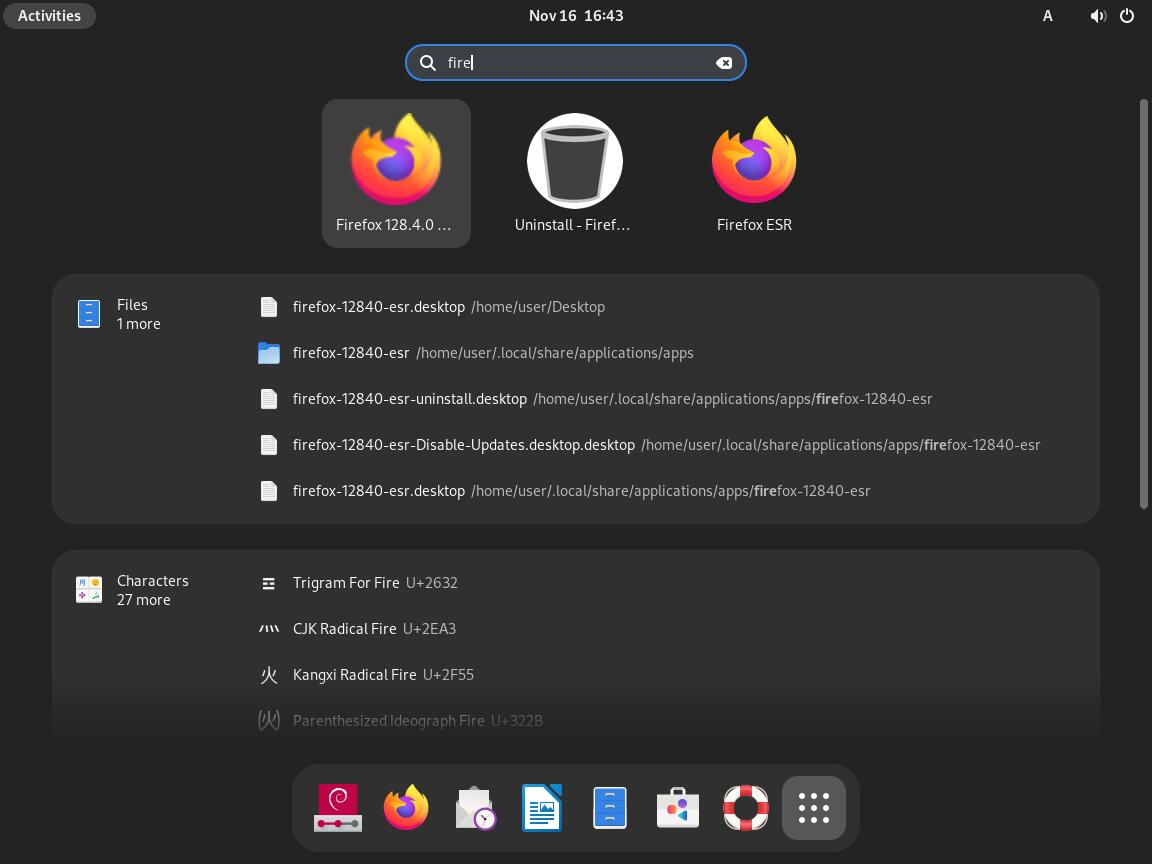Click the search results vertical scrollbar
Viewport: 1152px width, 864px height.
pos(1143,303)
